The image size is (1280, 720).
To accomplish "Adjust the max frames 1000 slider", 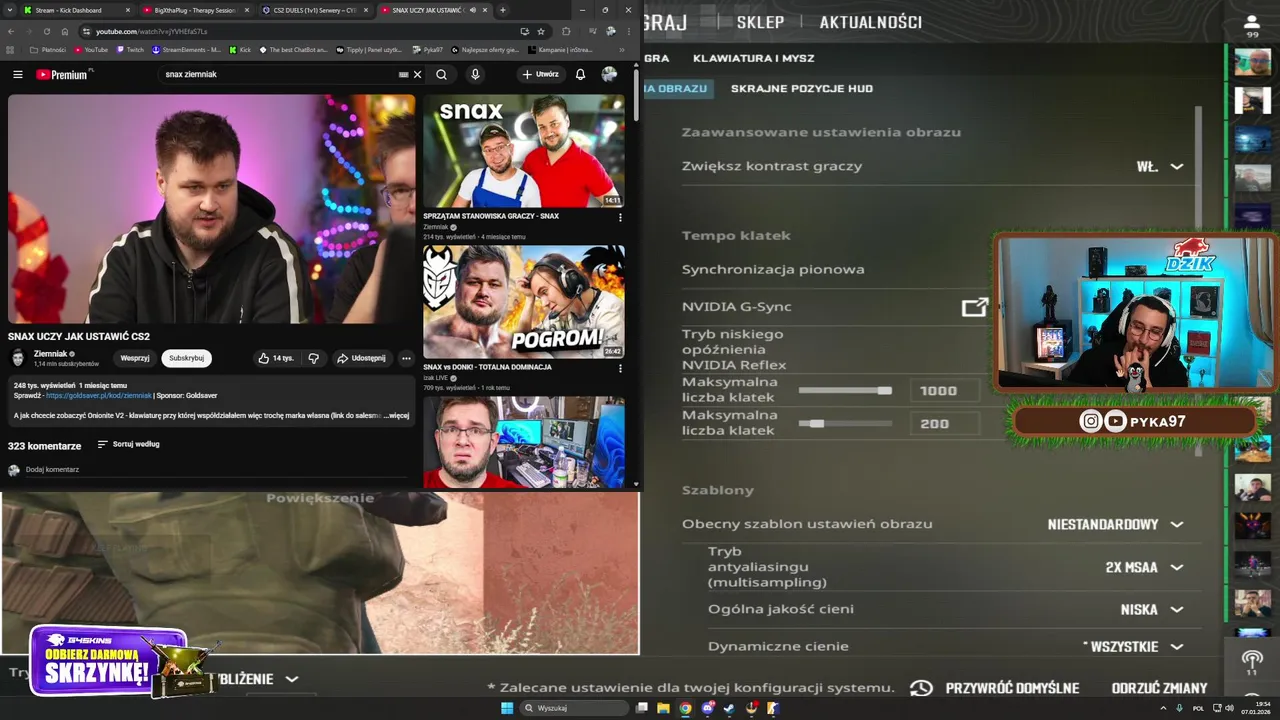I will coord(845,391).
